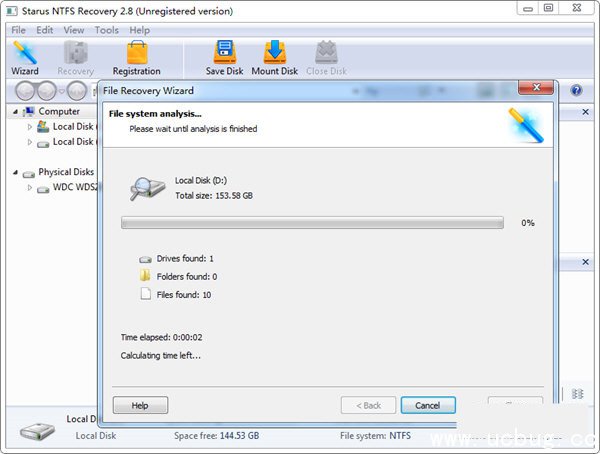Viewport: 600px width, 454px height.
Task: Close the File Recovery Wizard dialog
Action: [536, 87]
